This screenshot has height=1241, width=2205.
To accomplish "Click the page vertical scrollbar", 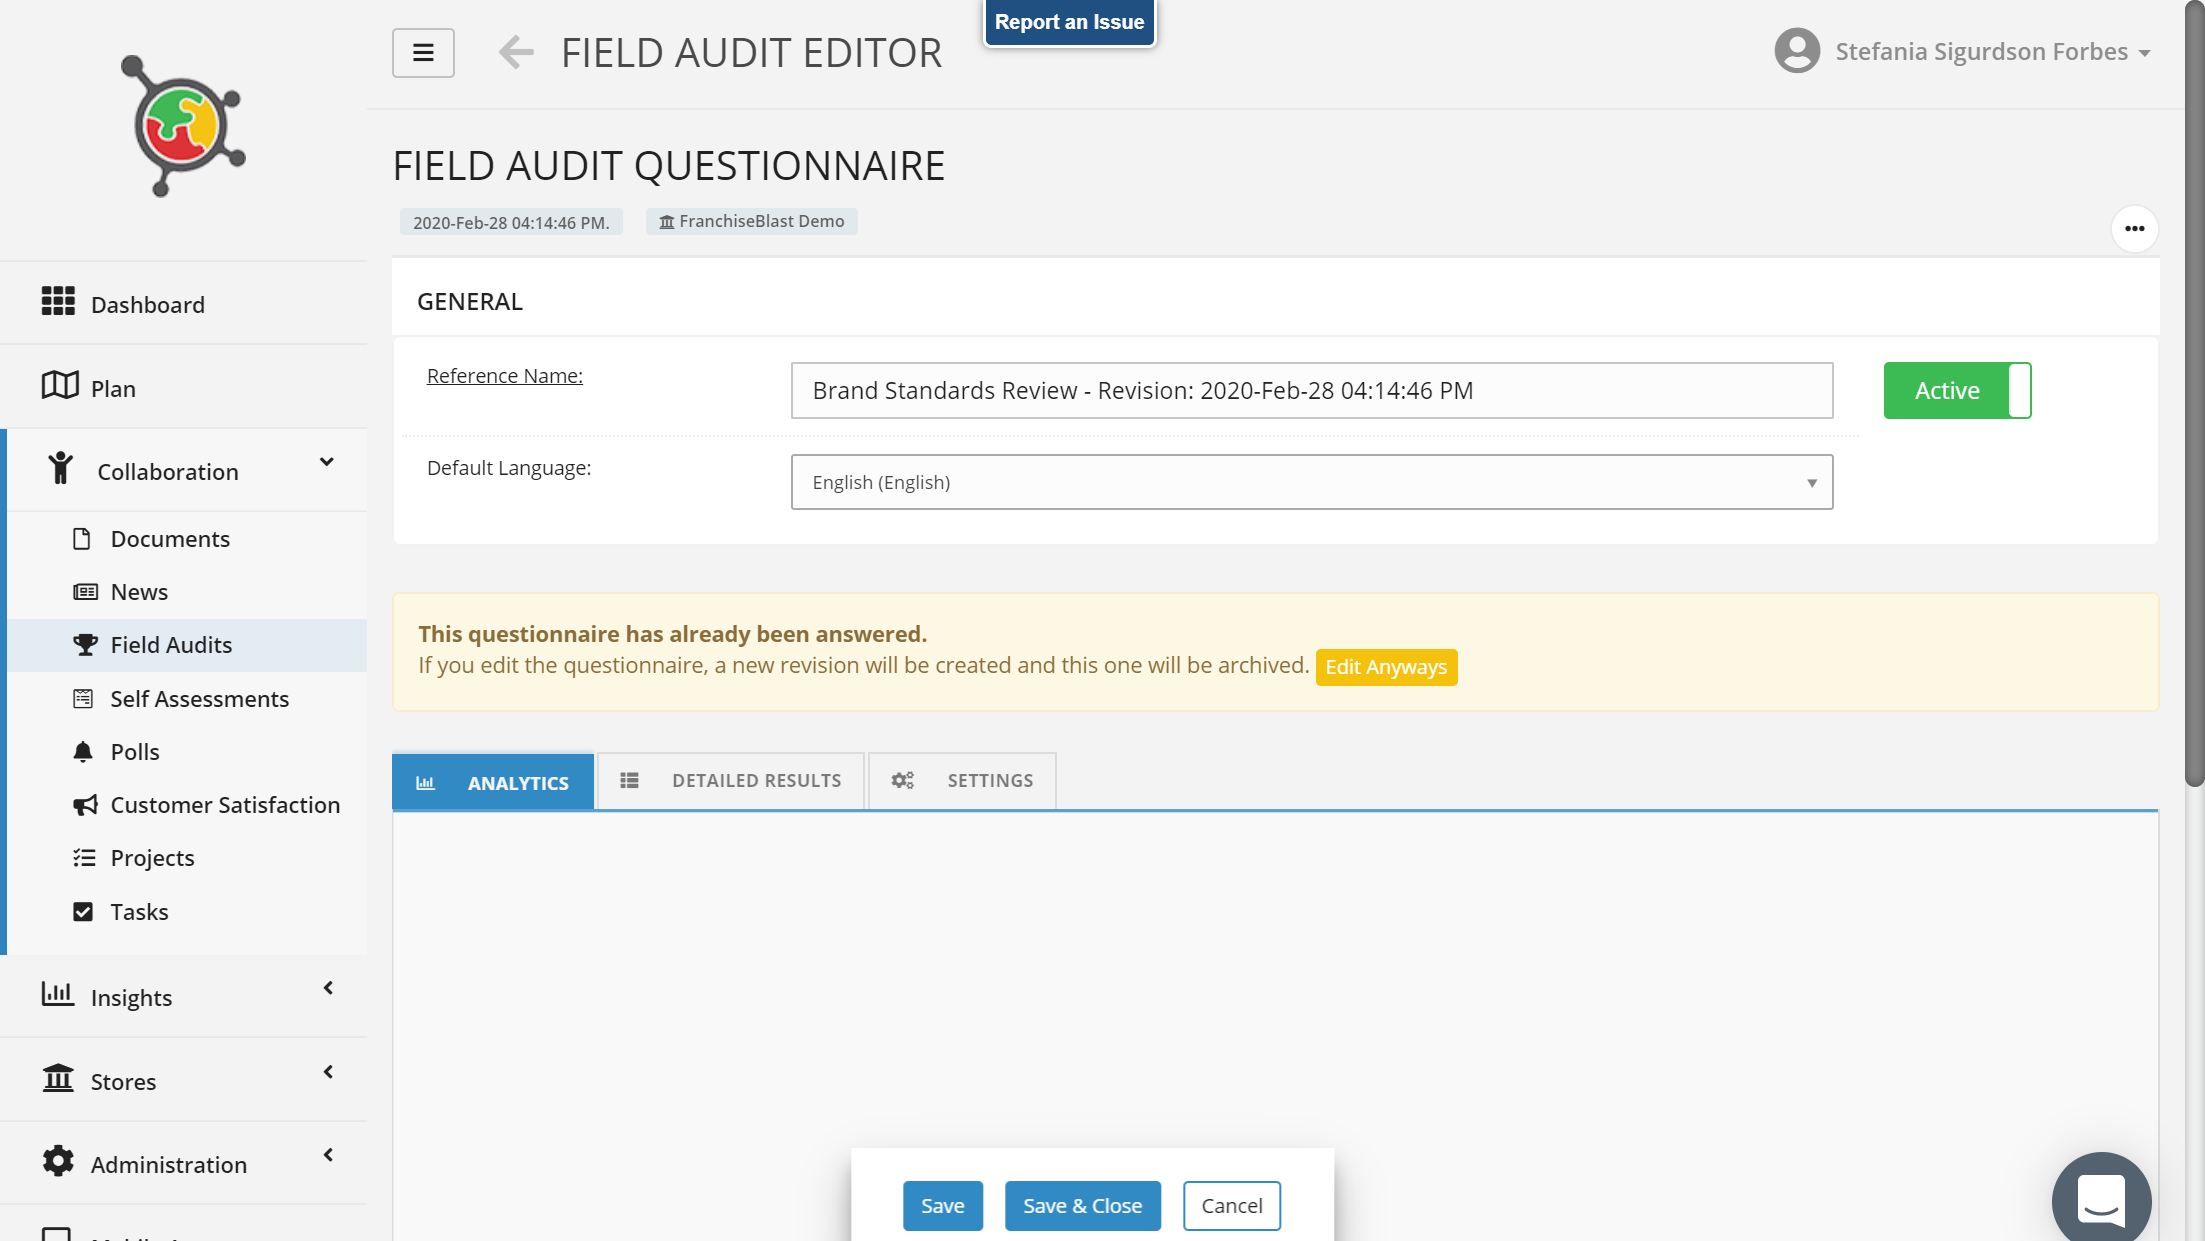I will [2194, 400].
